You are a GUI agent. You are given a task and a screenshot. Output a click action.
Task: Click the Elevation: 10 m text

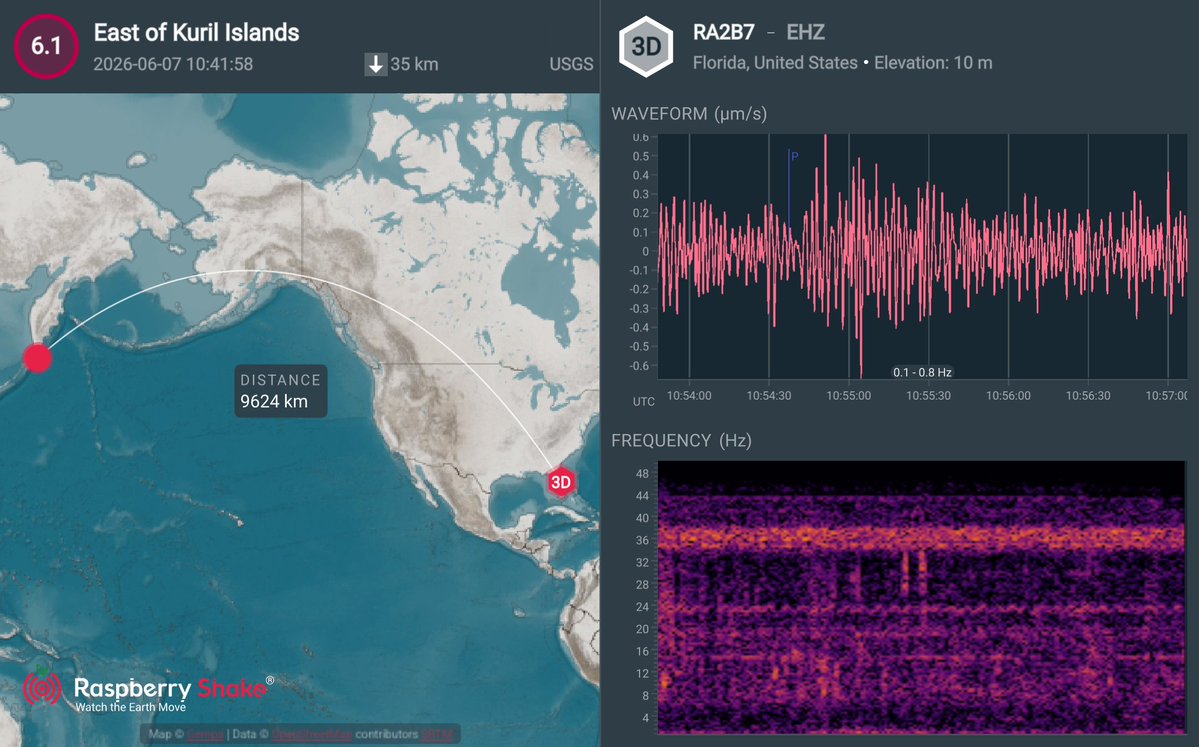[x=933, y=63]
